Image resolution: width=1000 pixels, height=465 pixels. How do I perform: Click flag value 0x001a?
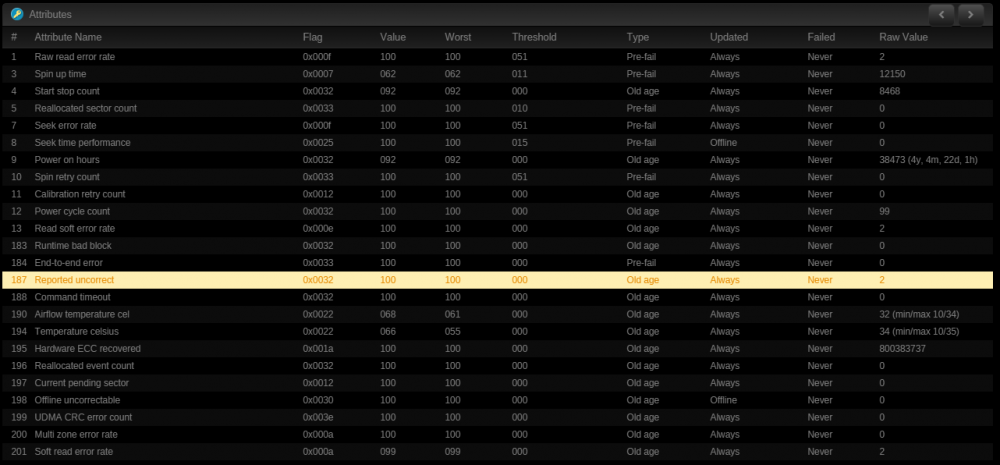tap(318, 349)
